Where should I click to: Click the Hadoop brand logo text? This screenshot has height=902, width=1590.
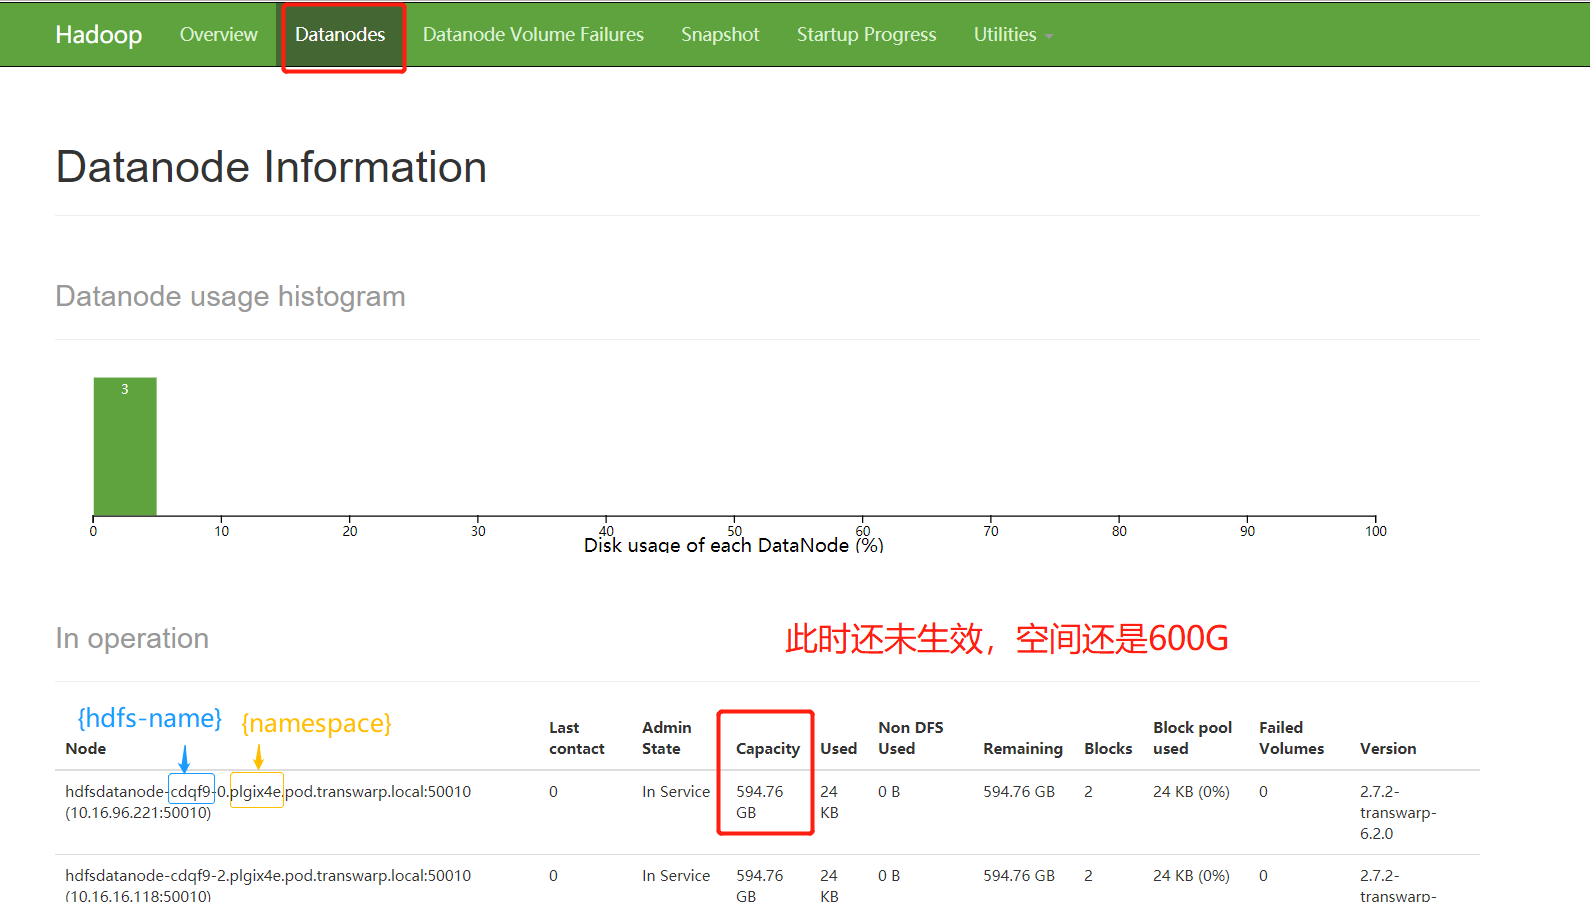coord(98,35)
